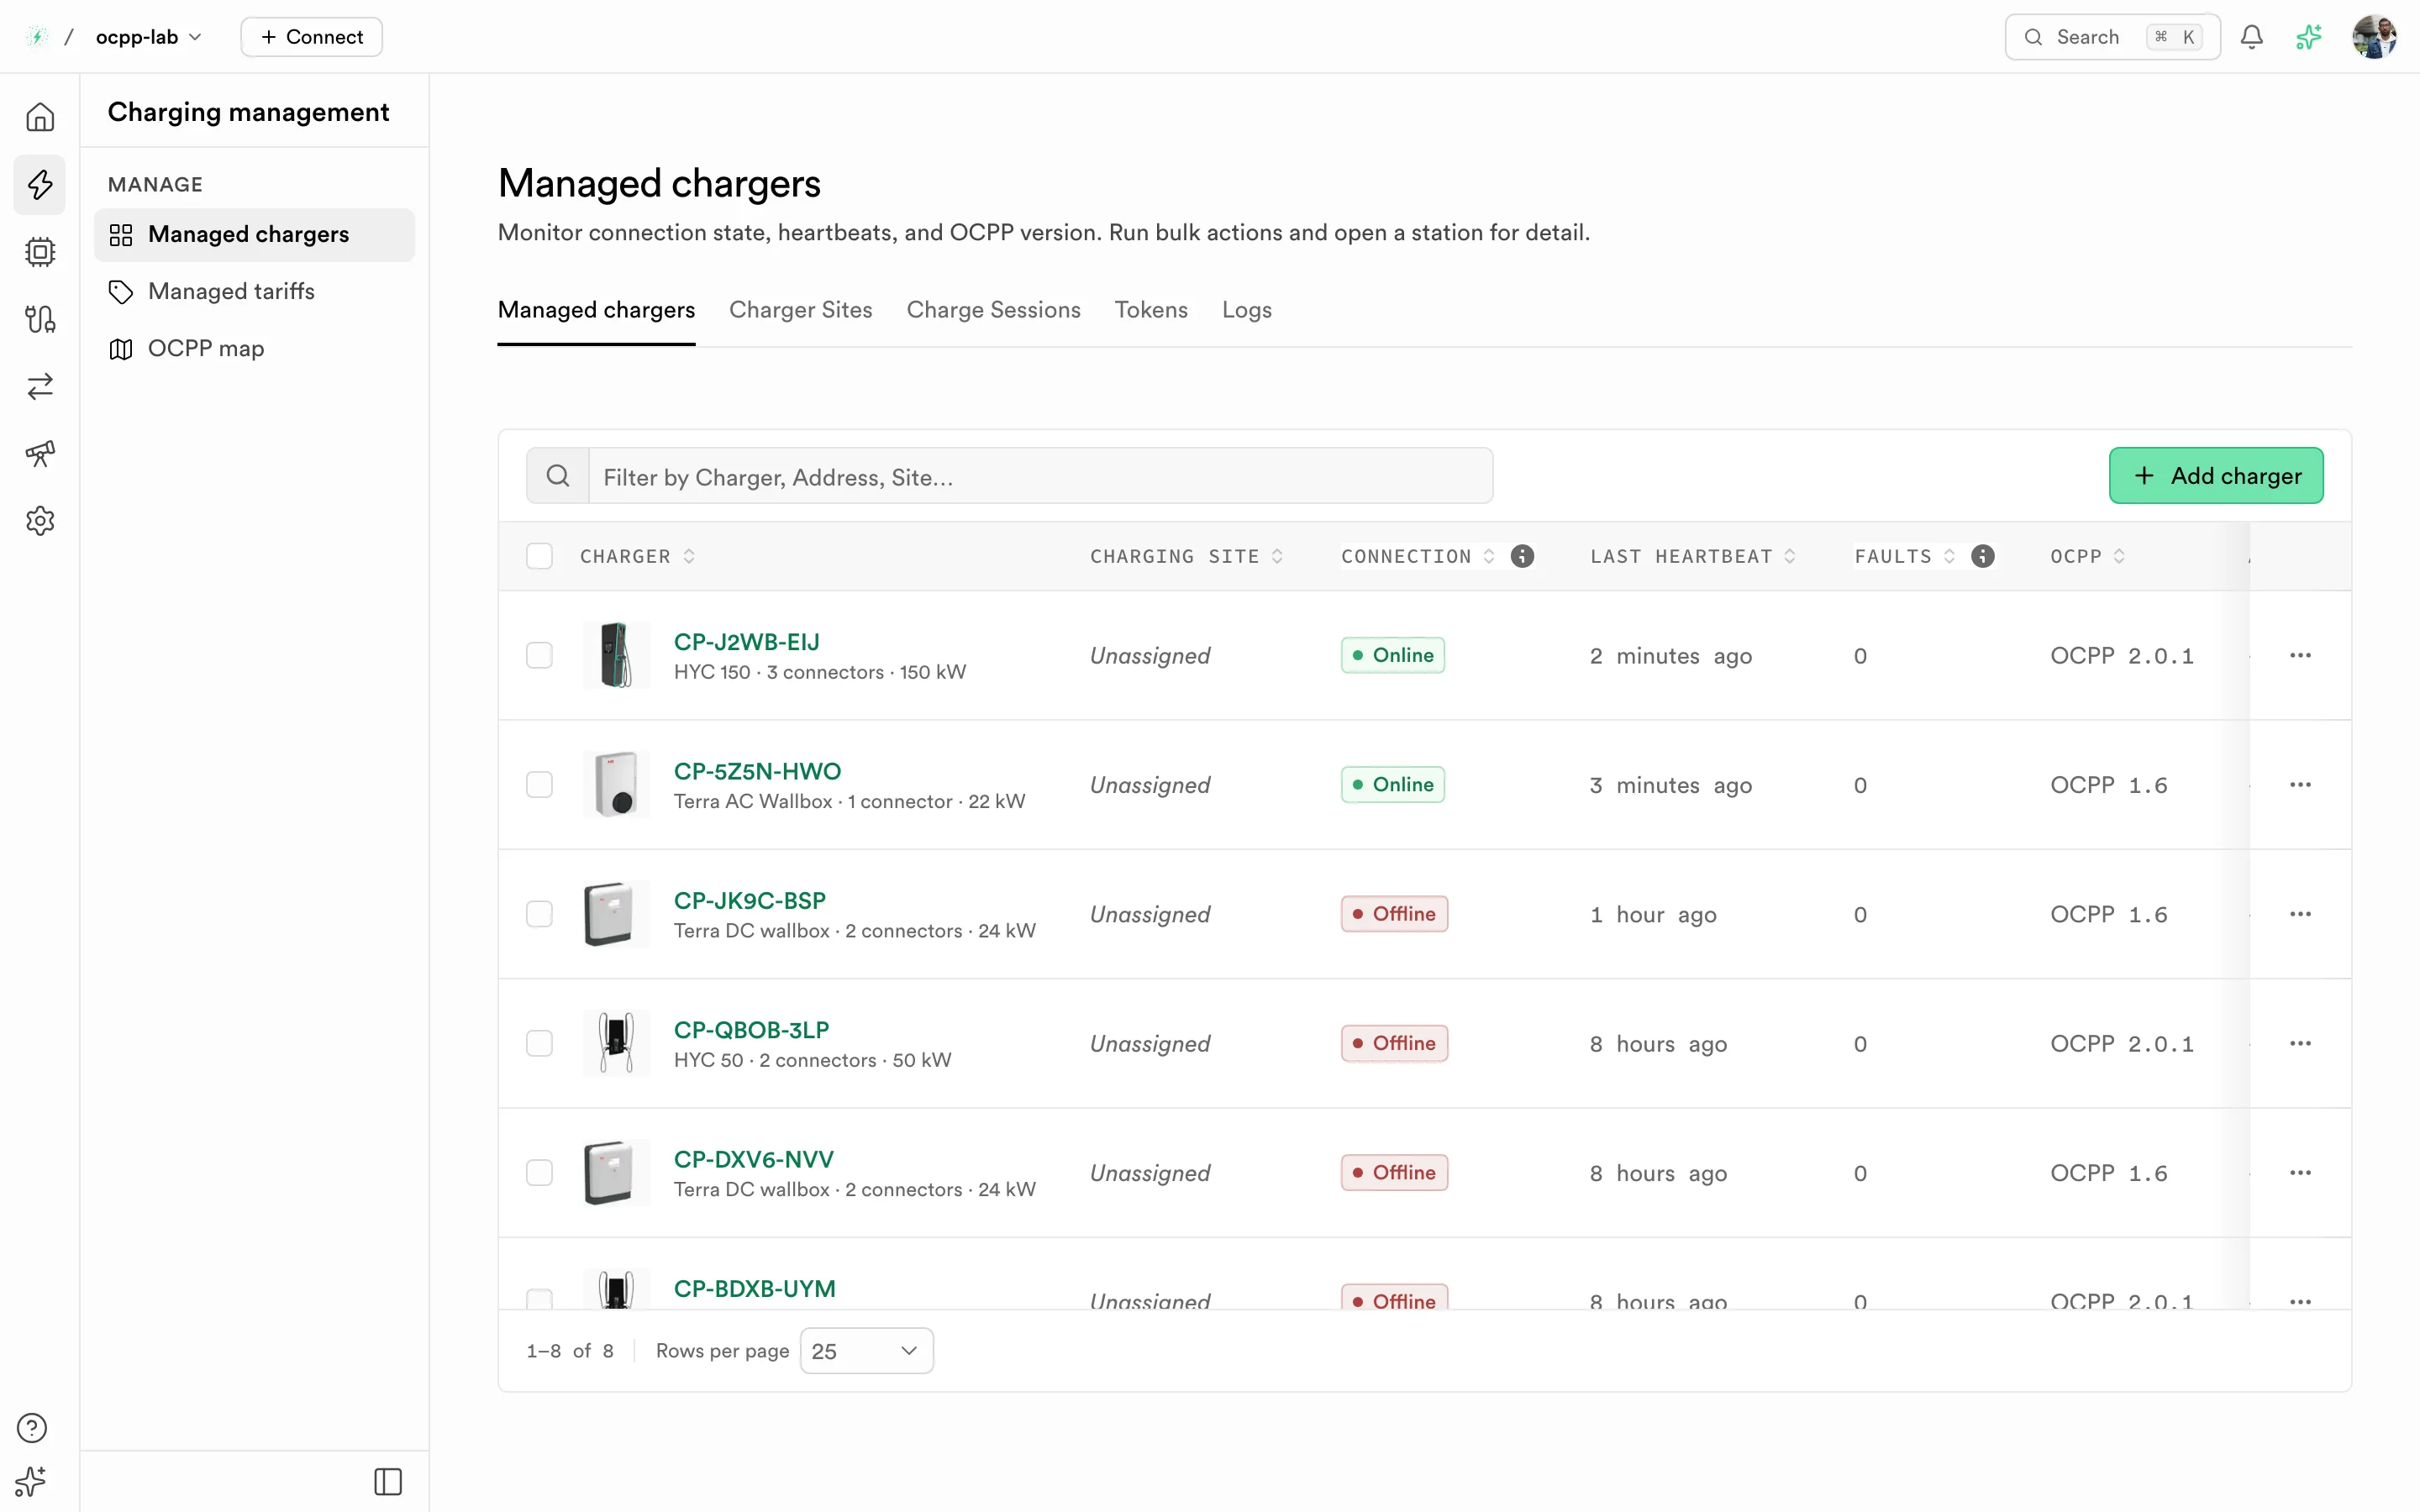Click the Add charger button
Image resolution: width=2420 pixels, height=1512 pixels.
pos(2216,476)
